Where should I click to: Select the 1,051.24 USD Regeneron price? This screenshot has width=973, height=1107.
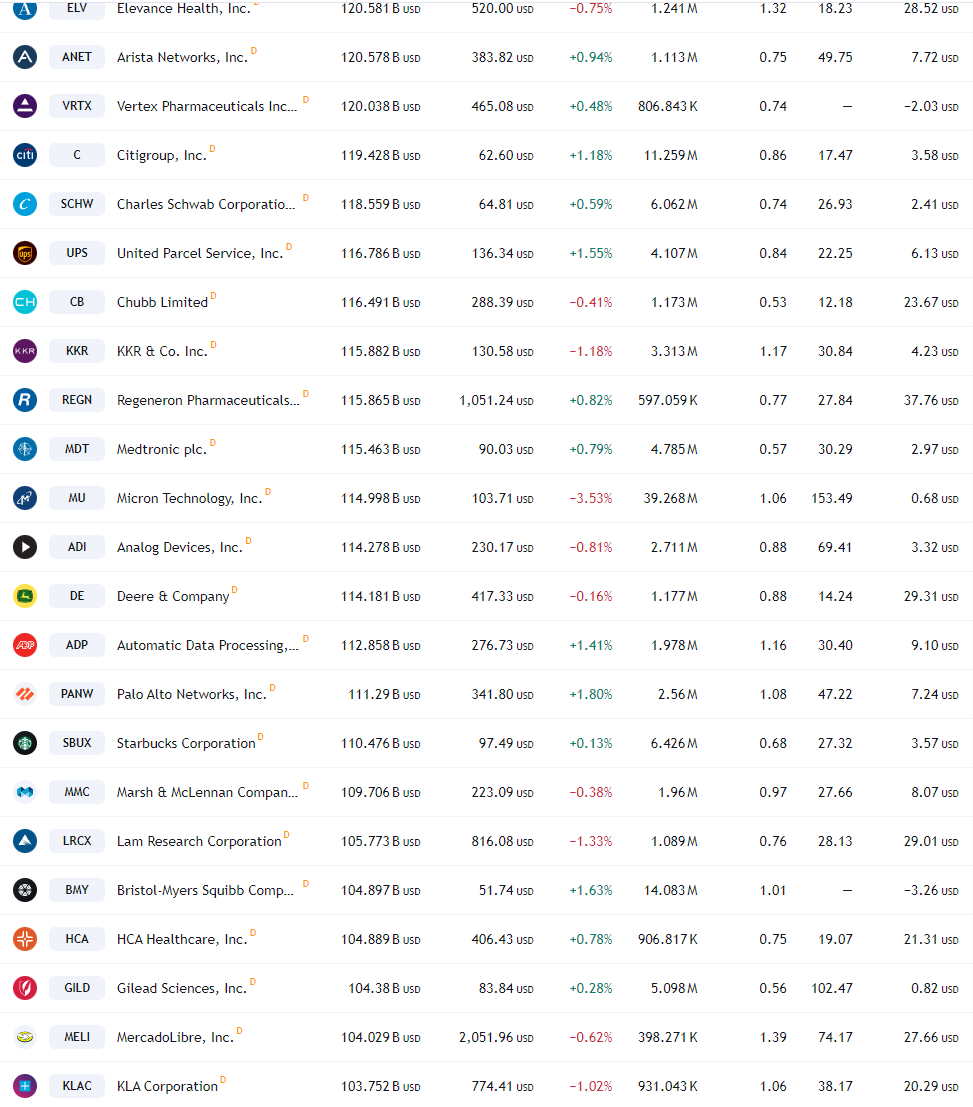tap(496, 400)
